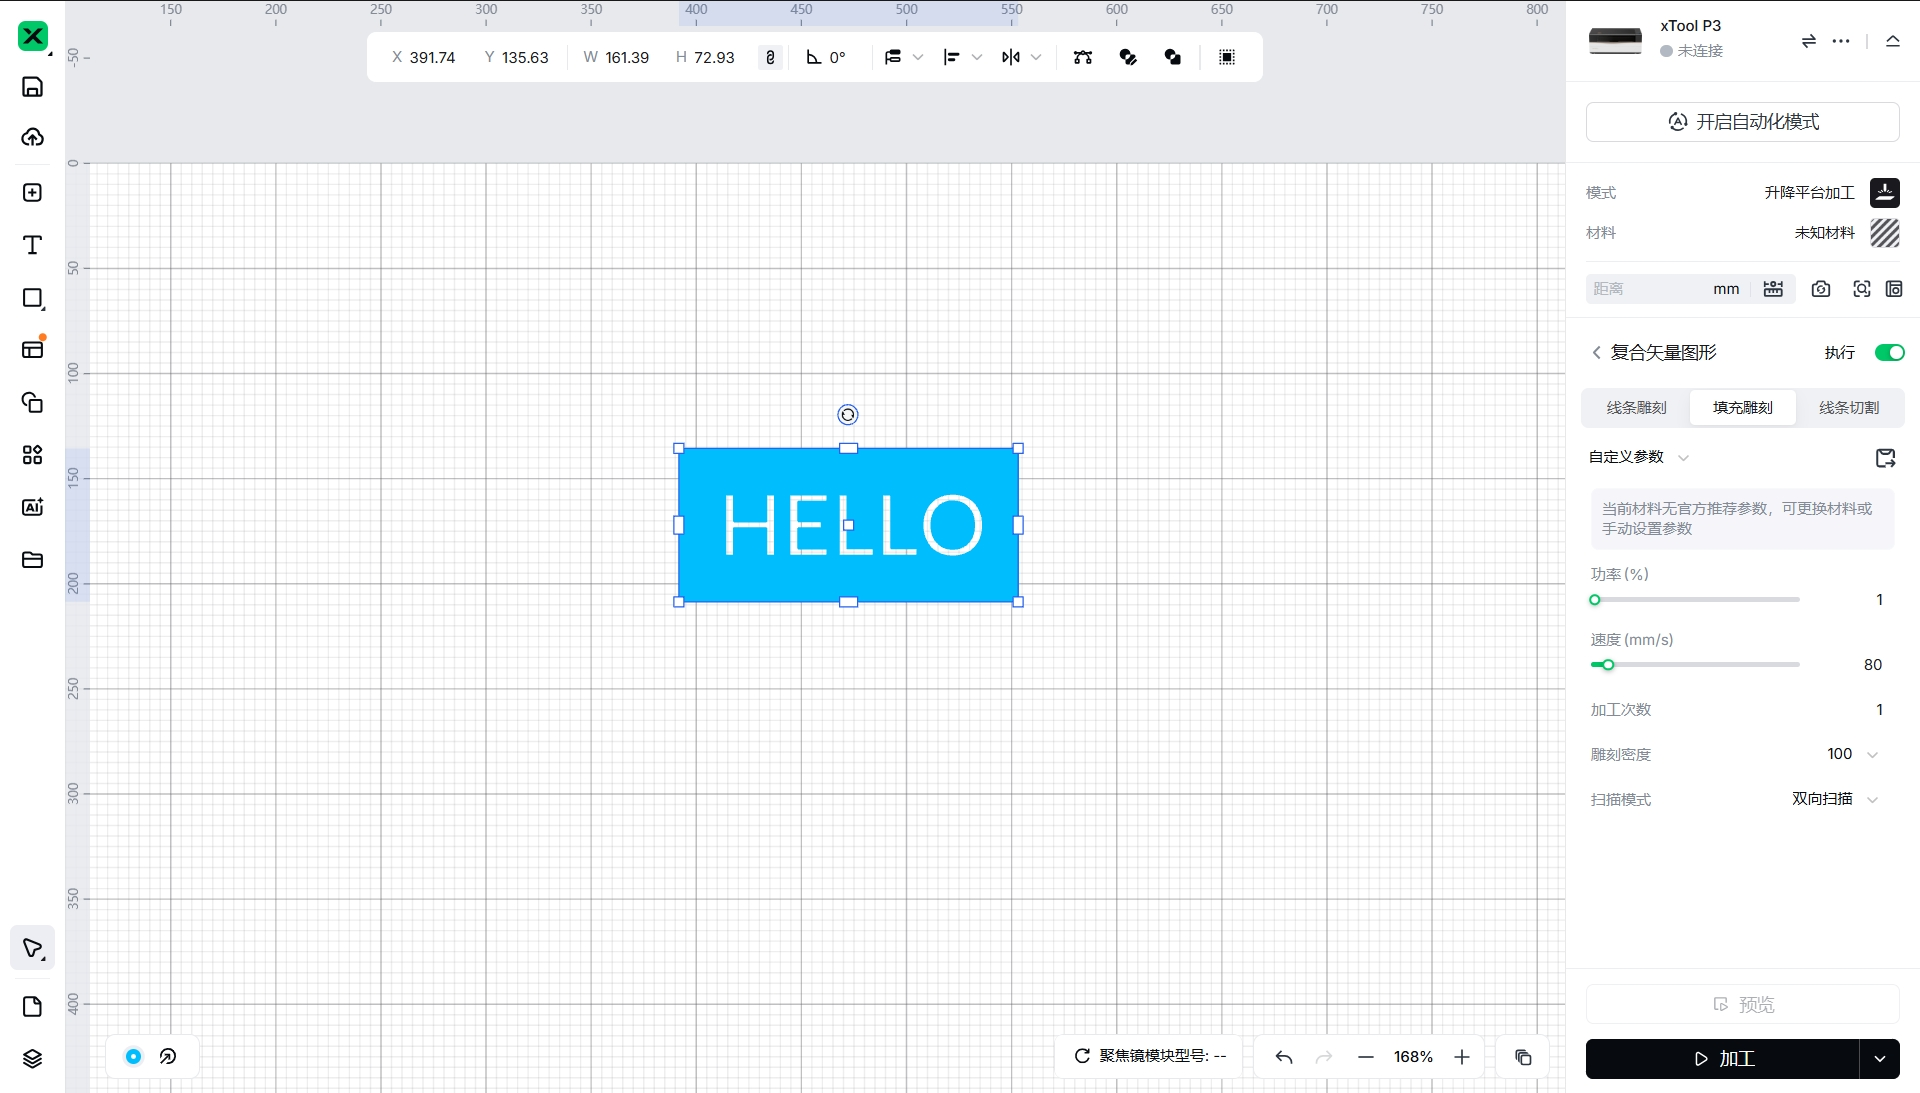Toggle the aspect ratio lock
Screen dimensions: 1920x1093
(x=770, y=57)
